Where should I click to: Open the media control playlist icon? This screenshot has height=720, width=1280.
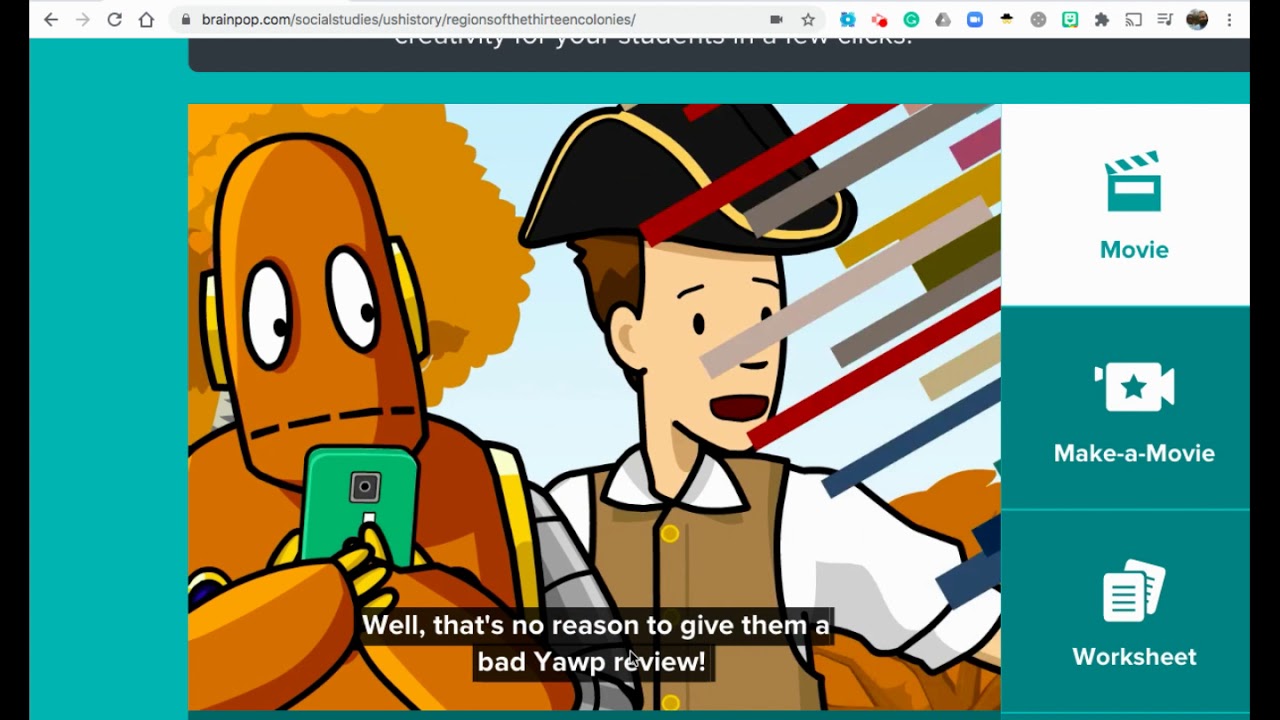(x=1165, y=19)
